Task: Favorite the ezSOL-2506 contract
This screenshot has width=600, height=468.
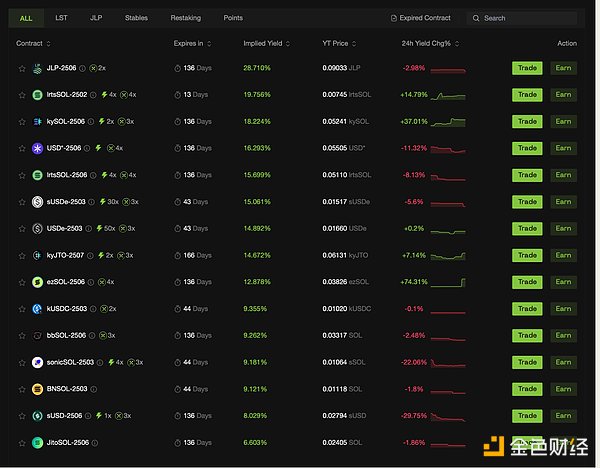Action: tap(22, 282)
